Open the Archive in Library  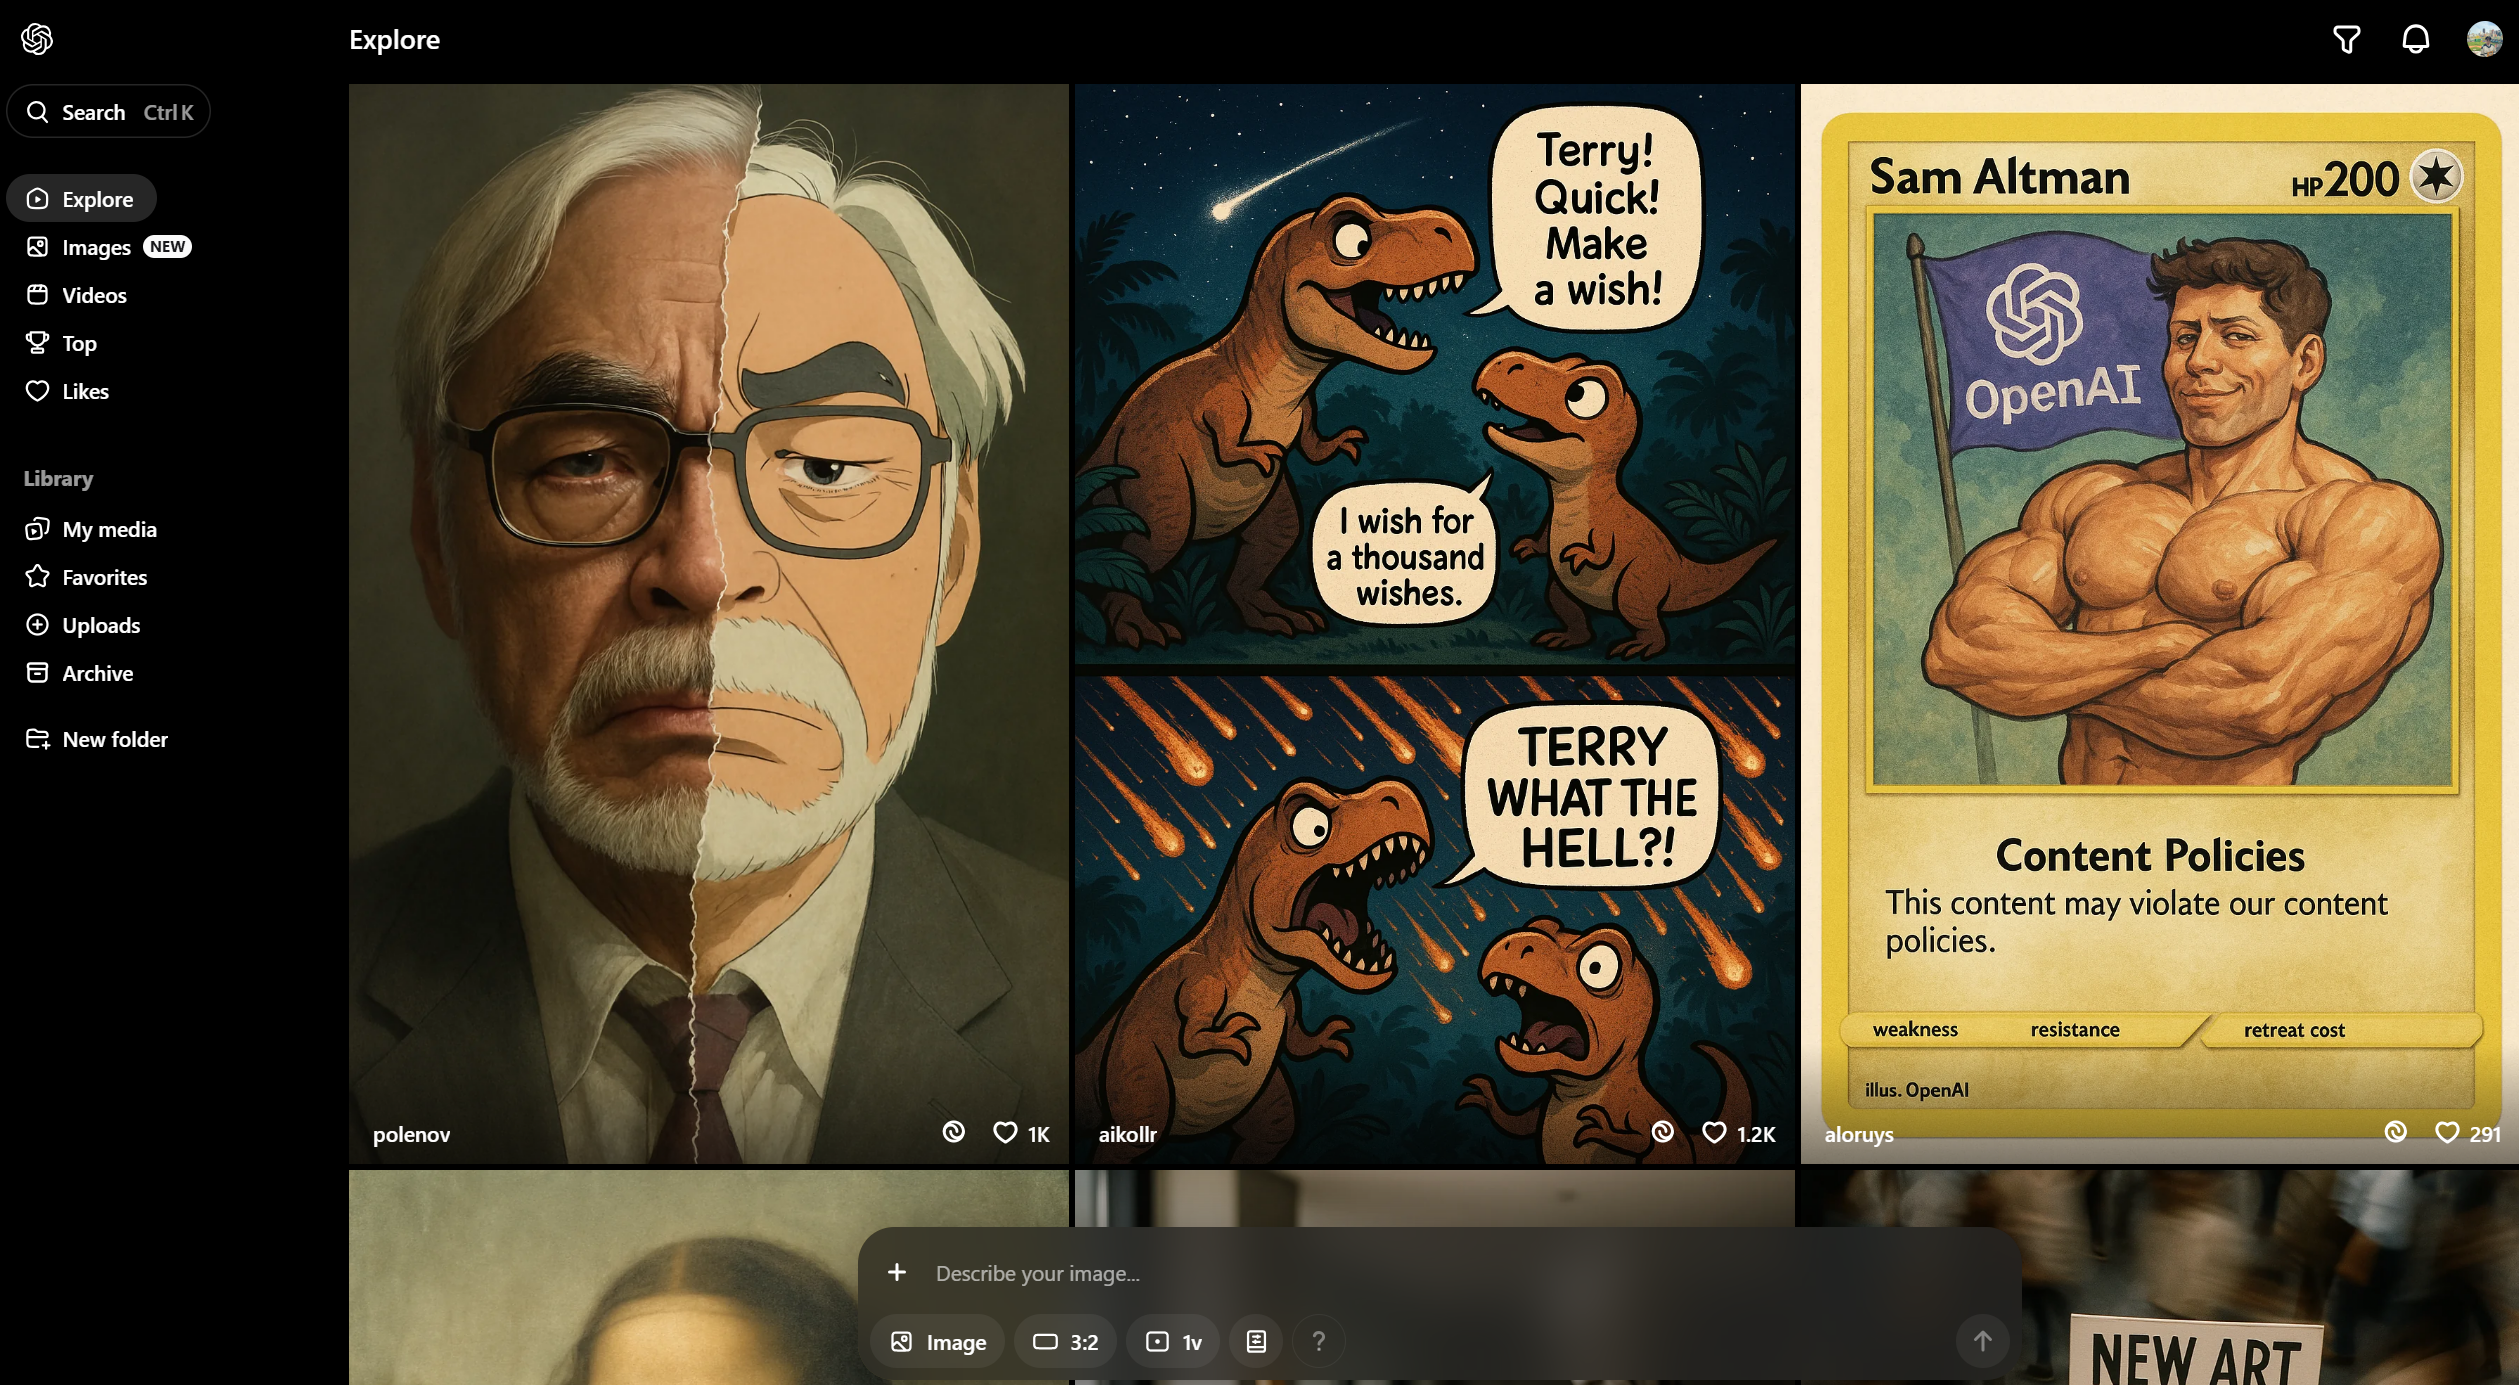point(79,673)
